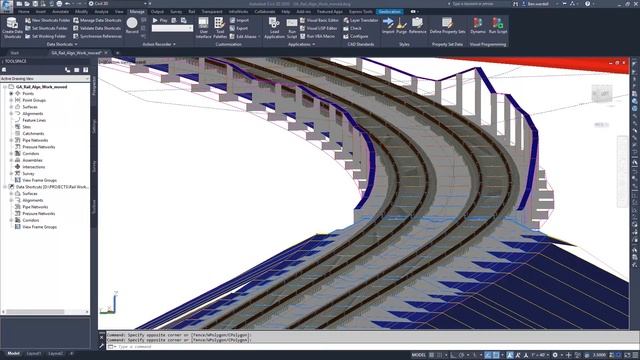Click Import in the Customization panel
The width and height of the screenshot is (640, 360).
[239, 20]
